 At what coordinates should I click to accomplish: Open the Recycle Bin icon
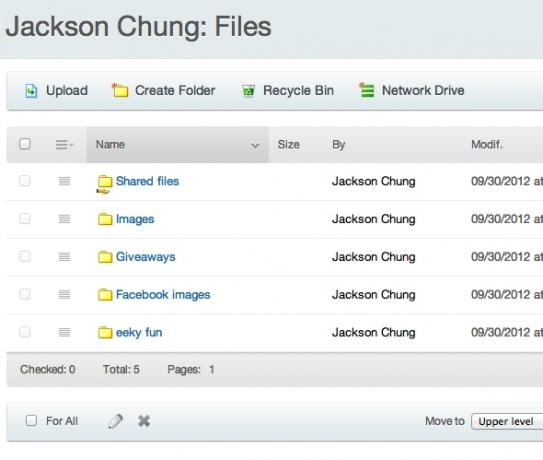click(x=248, y=91)
